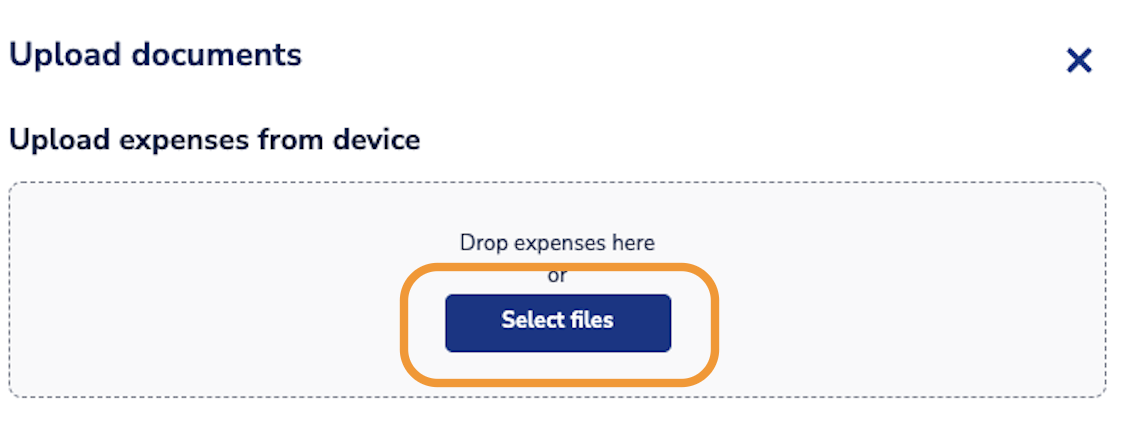The height and width of the screenshot is (430, 1124).
Task: Click the right side of the drop zone
Action: tap(950, 290)
